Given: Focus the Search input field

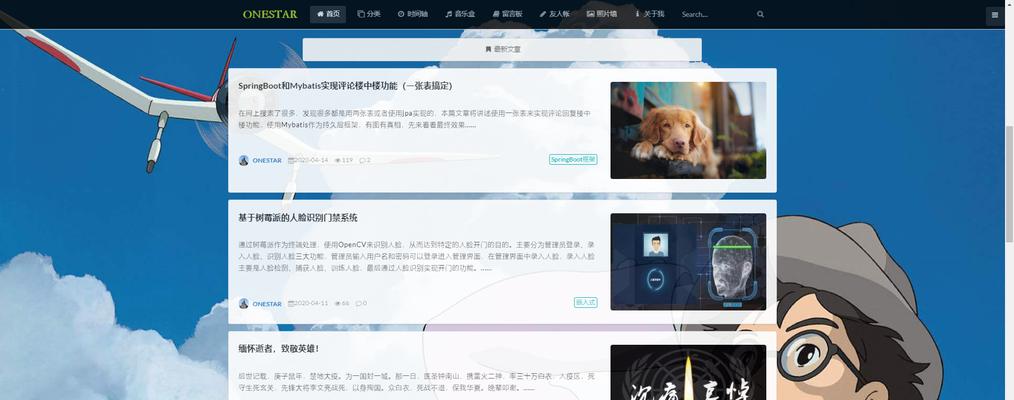Looking at the screenshot, I should click(x=715, y=14).
